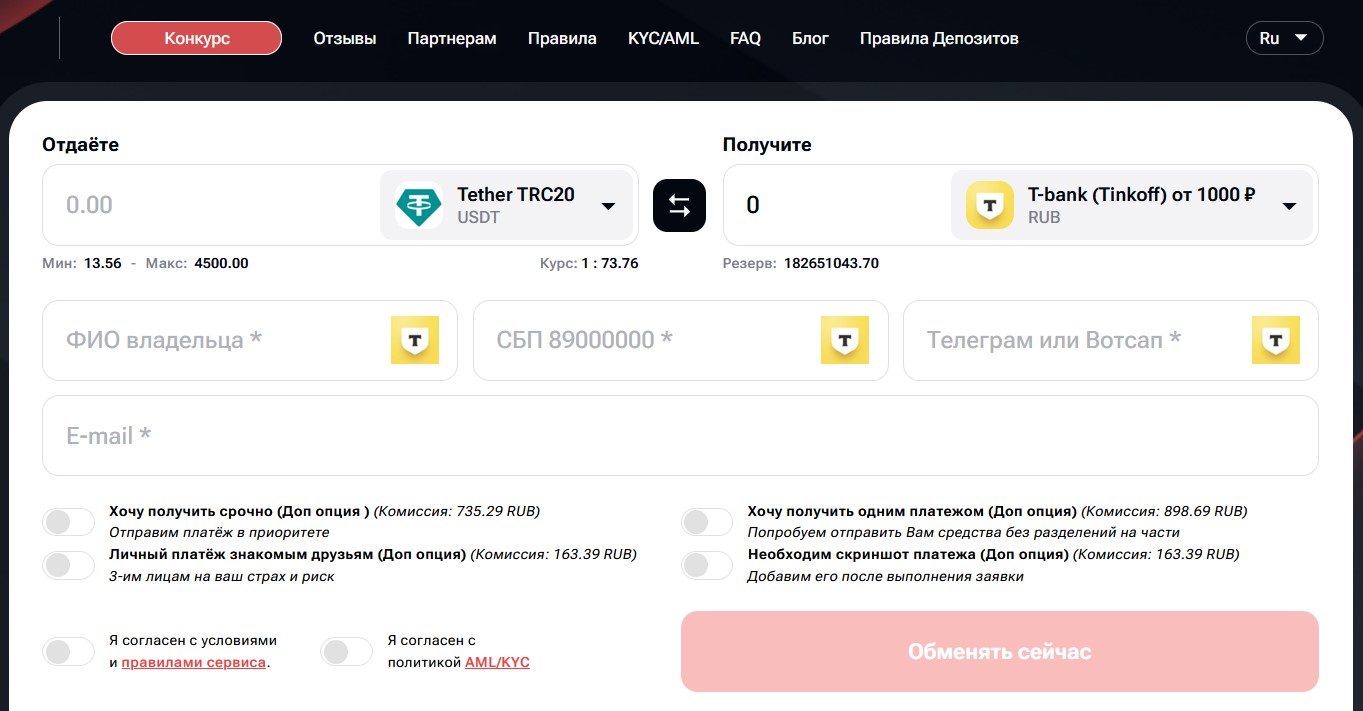Click the E-mail input field
Image resolution: width=1363 pixels, height=711 pixels.
tap(680, 435)
